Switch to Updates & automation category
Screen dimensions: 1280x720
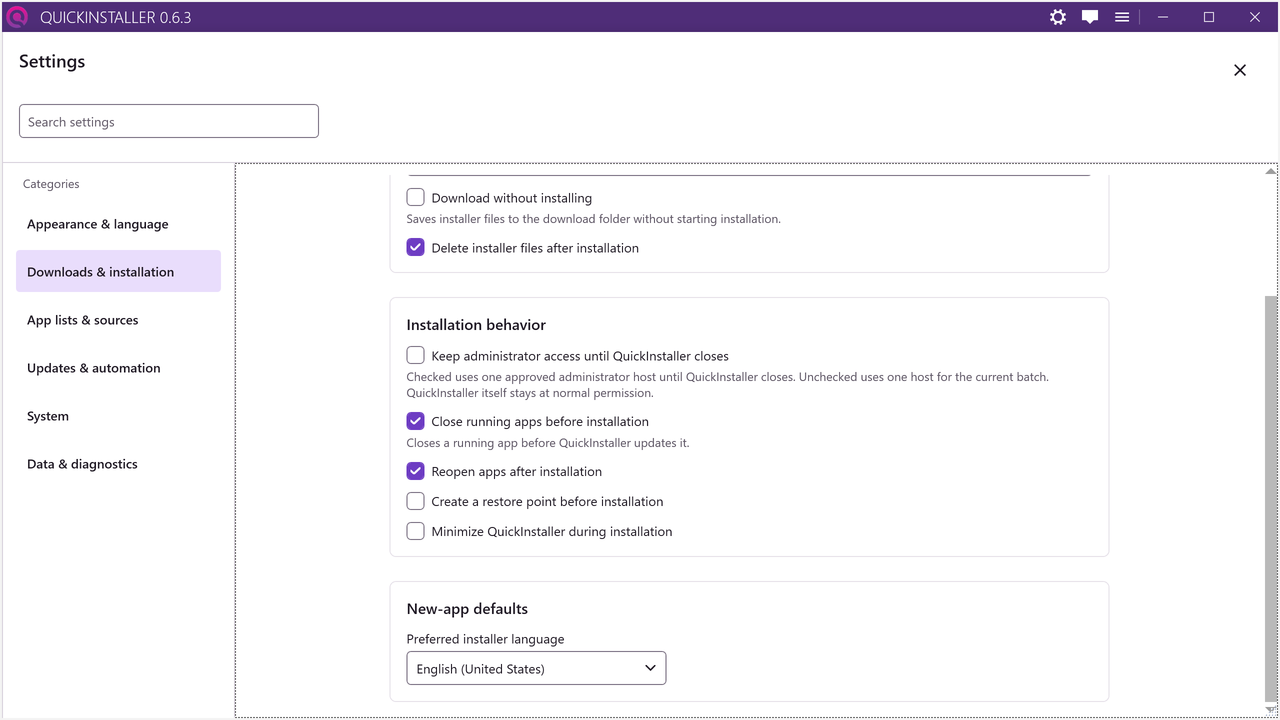point(118,368)
